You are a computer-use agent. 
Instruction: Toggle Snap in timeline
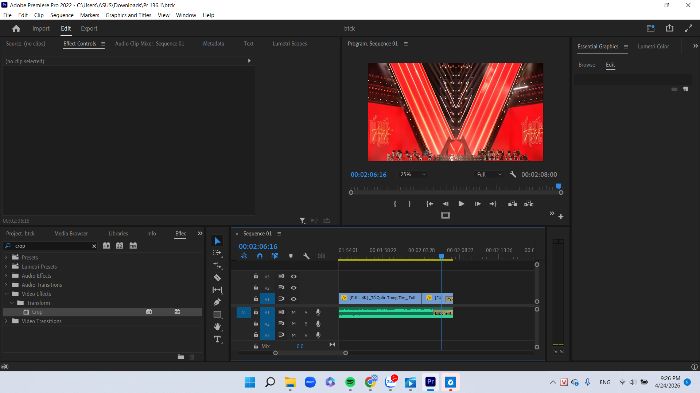pos(259,256)
